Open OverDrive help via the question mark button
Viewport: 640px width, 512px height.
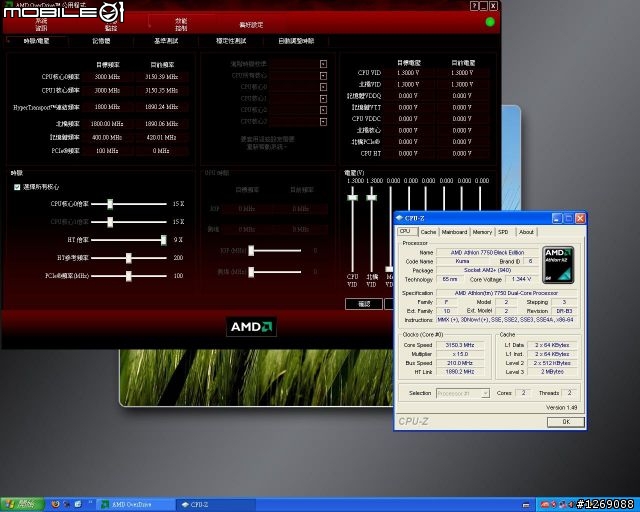click(474, 6)
